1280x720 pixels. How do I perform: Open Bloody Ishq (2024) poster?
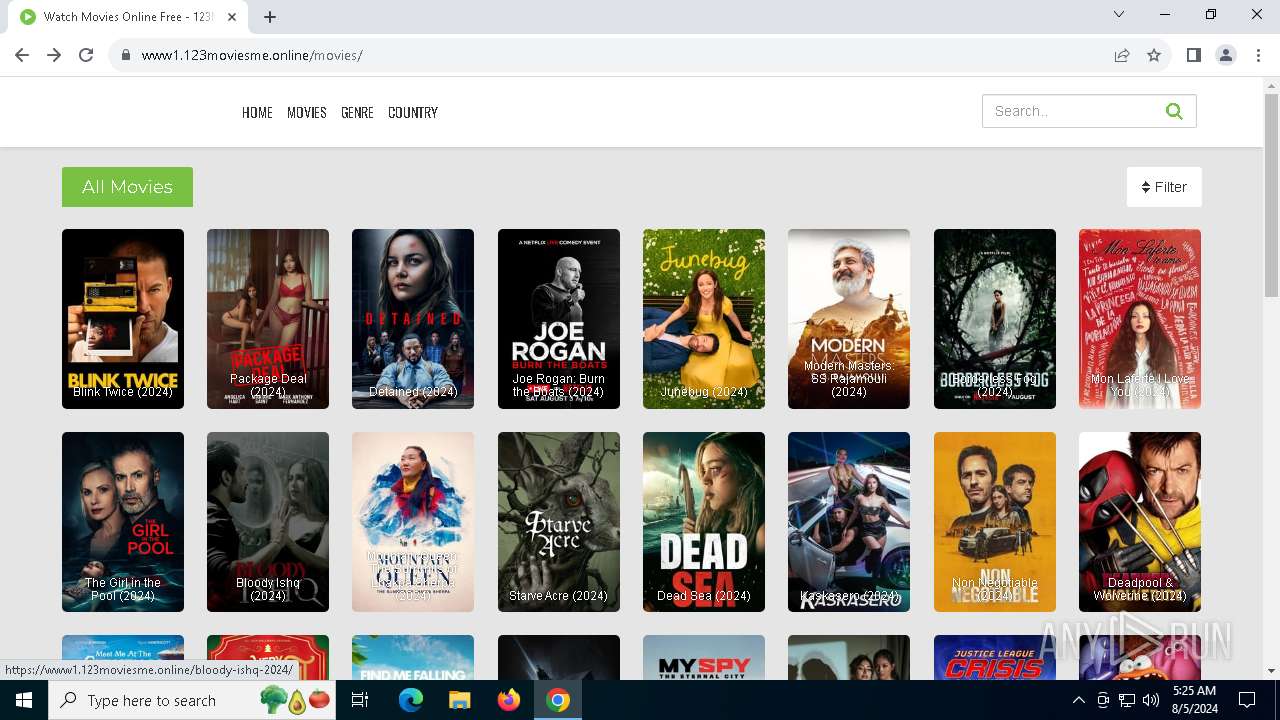(268, 522)
